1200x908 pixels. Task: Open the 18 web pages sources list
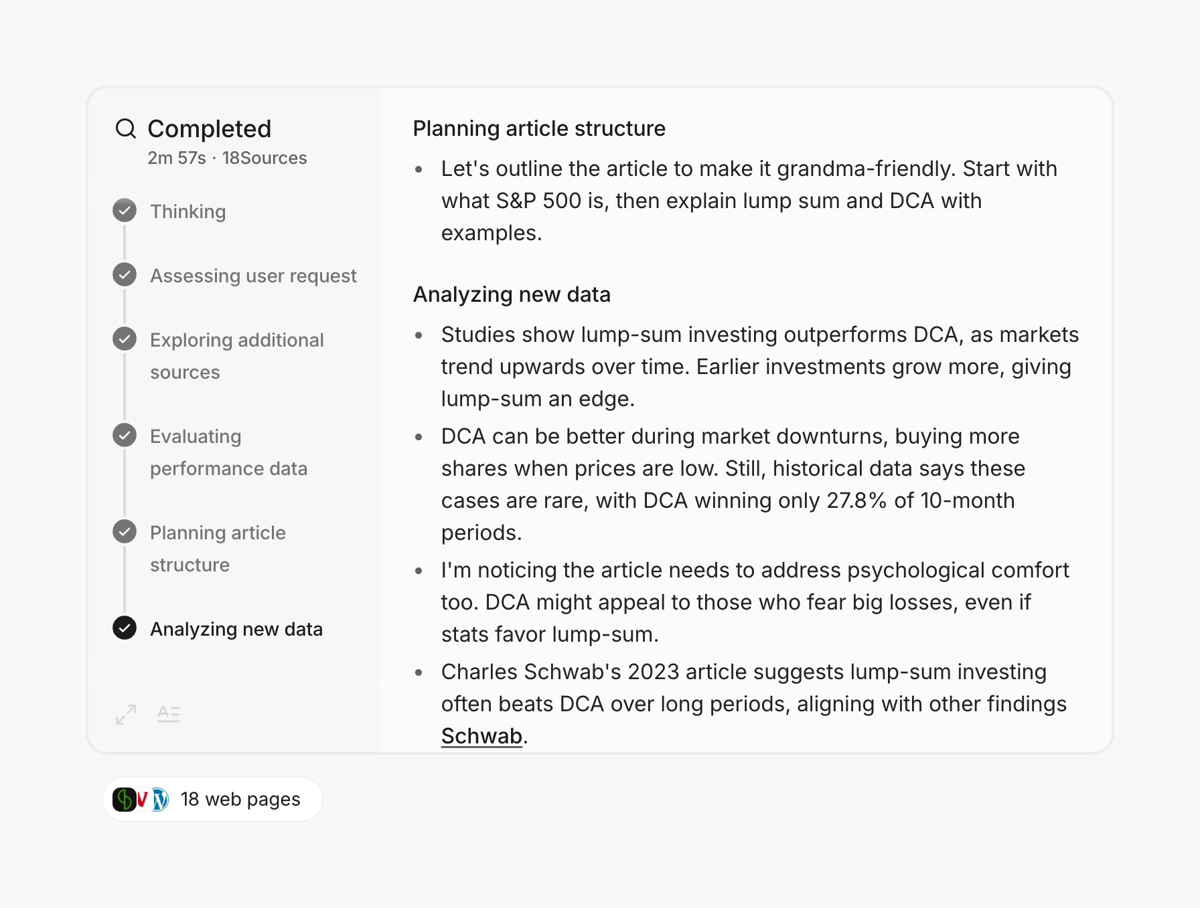click(240, 799)
